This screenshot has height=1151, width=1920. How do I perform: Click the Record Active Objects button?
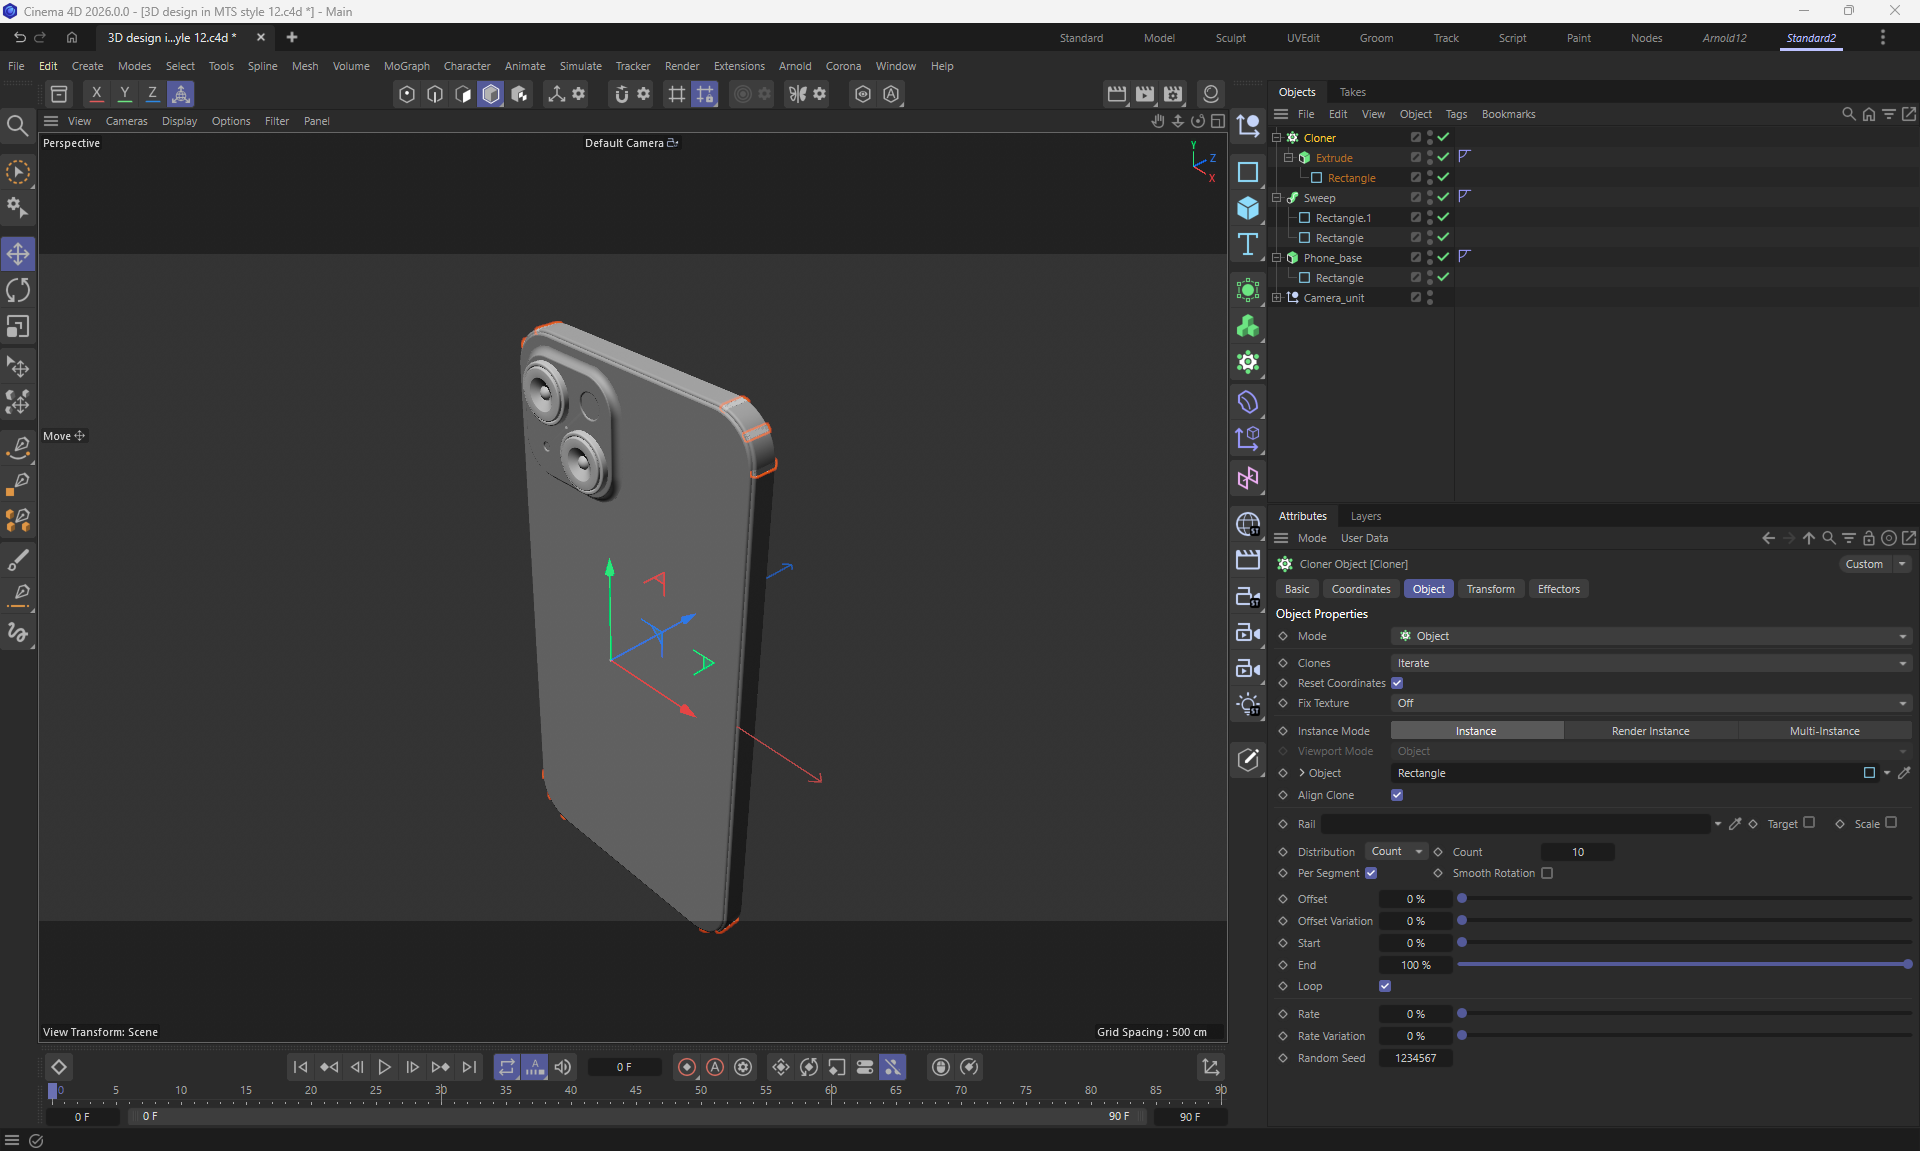[x=687, y=1067]
